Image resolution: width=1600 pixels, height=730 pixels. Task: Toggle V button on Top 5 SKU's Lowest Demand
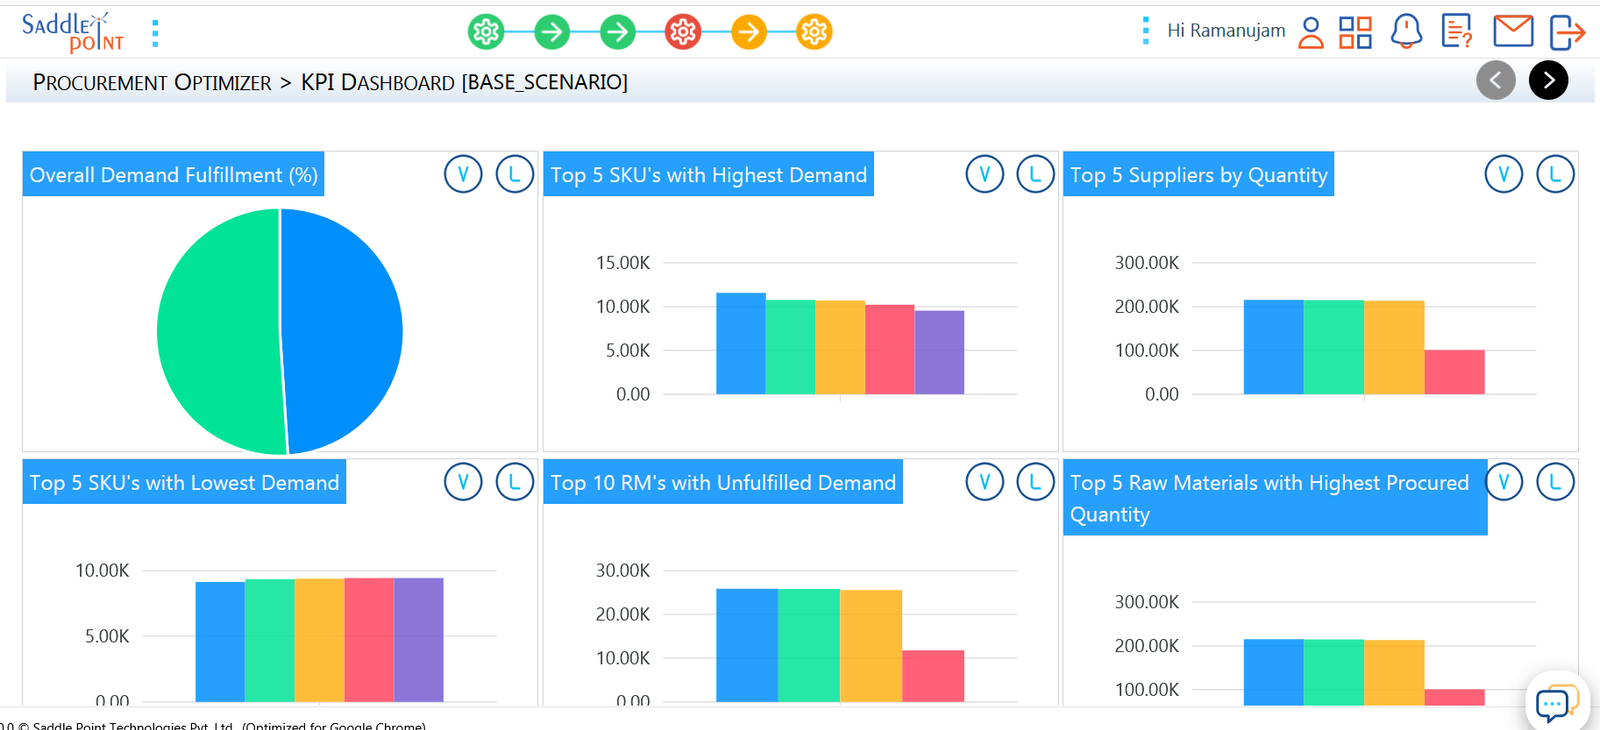click(463, 482)
